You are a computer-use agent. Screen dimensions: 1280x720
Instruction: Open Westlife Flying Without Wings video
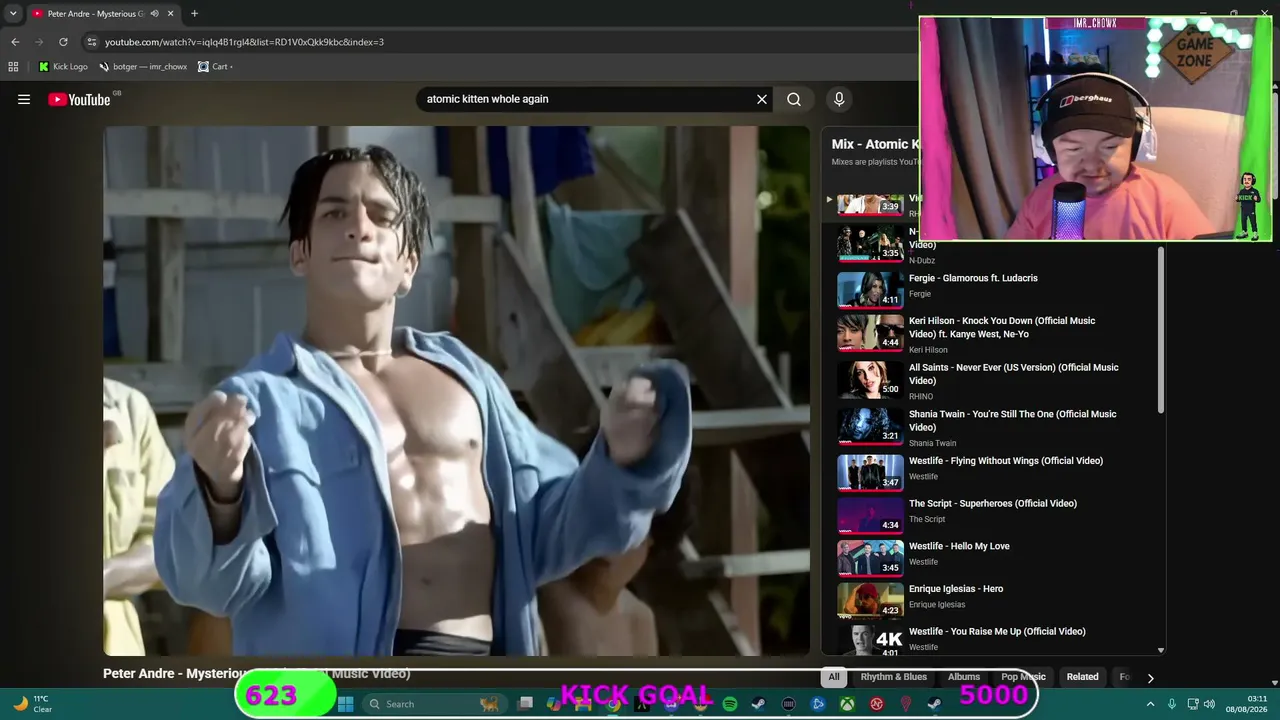(x=1006, y=461)
